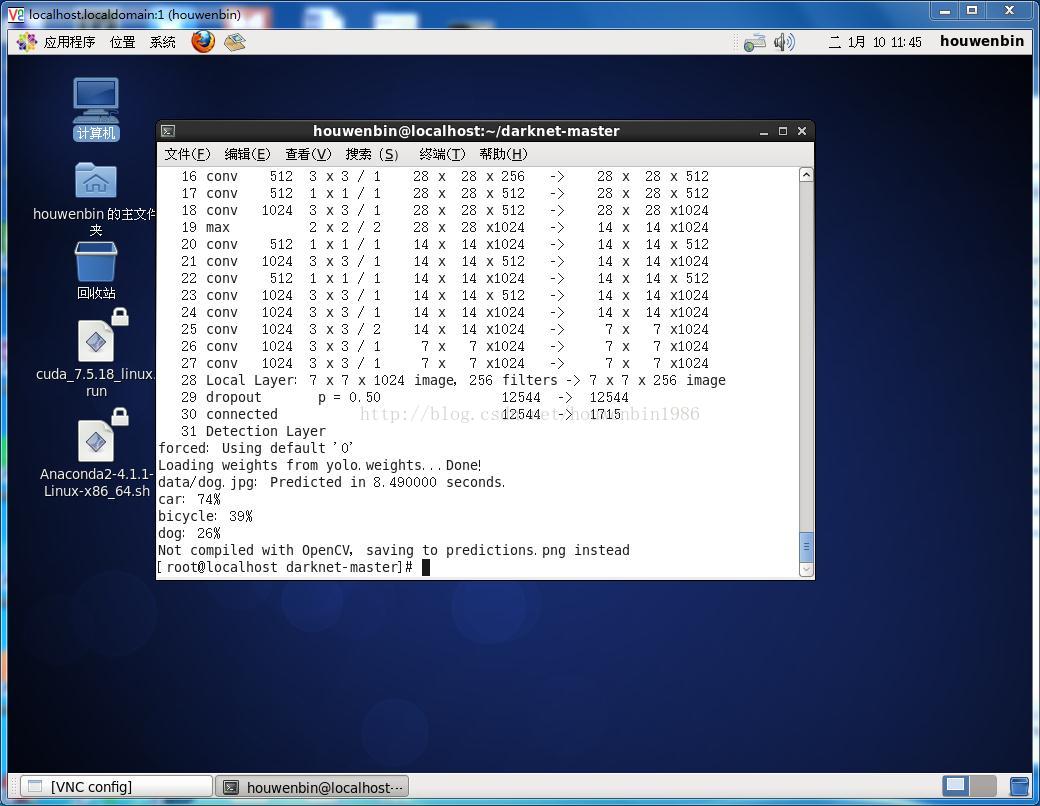Click the '19 max' layer line

tap(444, 227)
